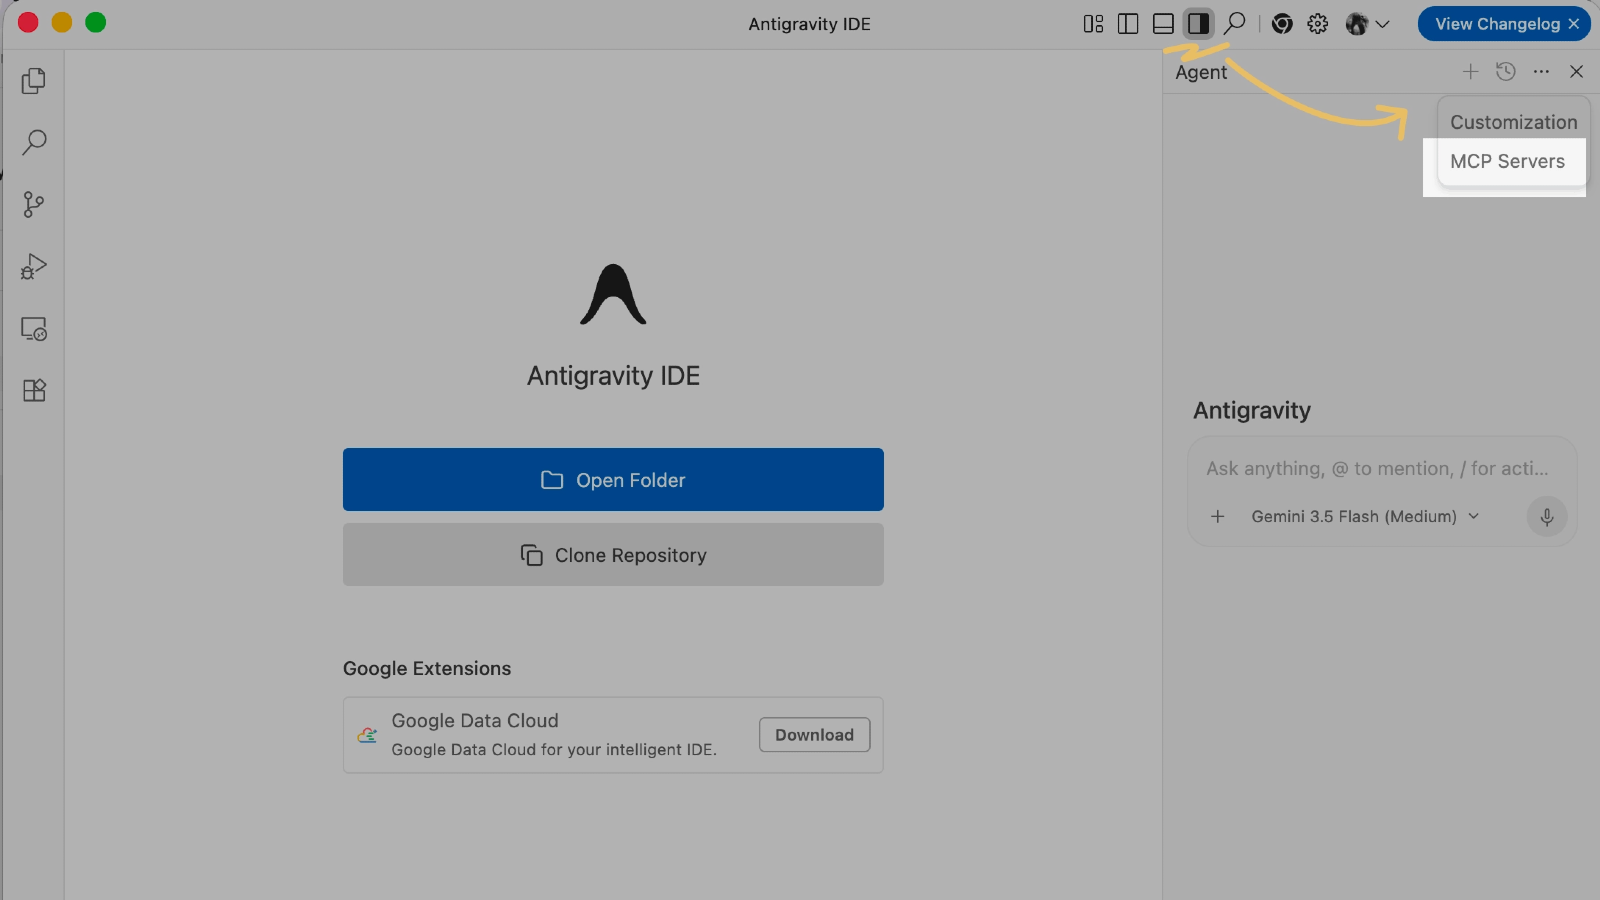Download the Google Data Cloud extension
Image resolution: width=1600 pixels, height=900 pixels.
814,735
